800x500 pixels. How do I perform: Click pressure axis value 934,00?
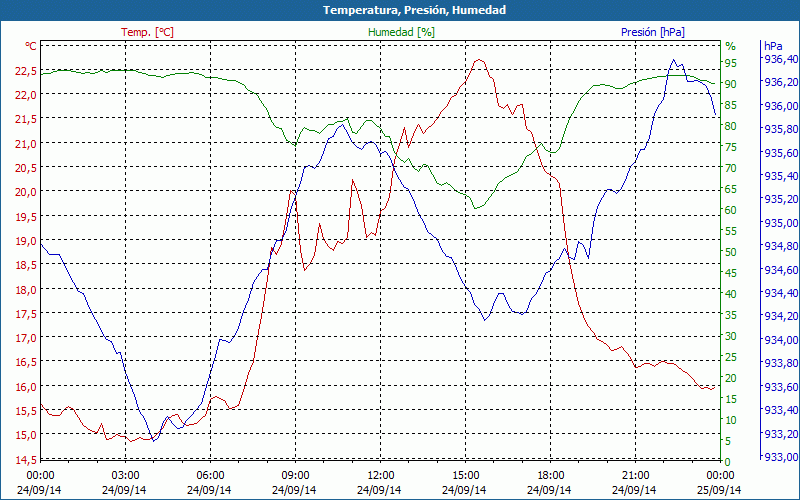point(781,340)
